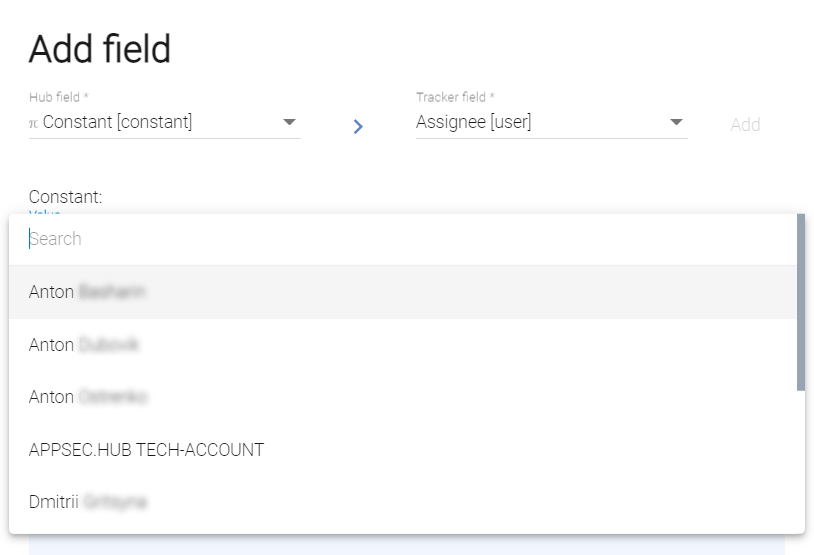Expand the Tracker field dropdown arrow
This screenshot has width=814, height=555.
[676, 122]
